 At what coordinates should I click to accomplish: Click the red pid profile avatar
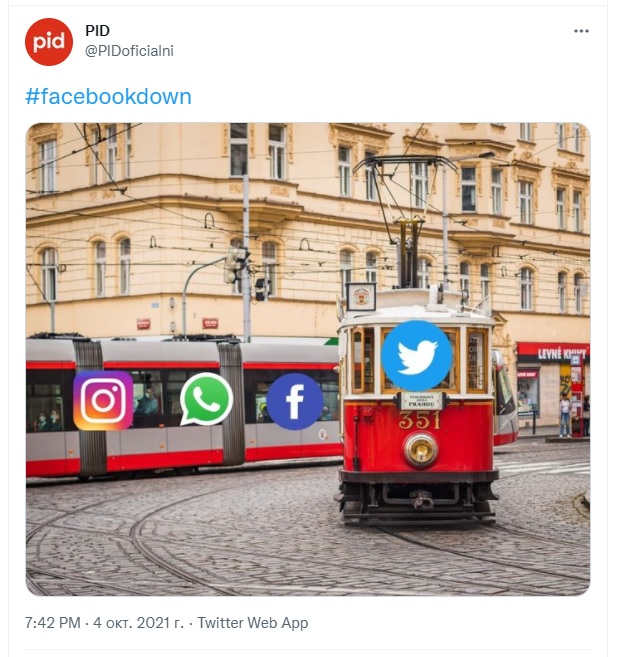tap(49, 42)
